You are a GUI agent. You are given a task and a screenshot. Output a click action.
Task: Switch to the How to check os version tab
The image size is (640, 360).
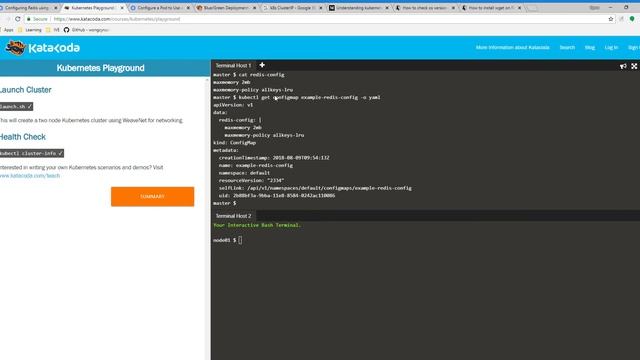coord(424,8)
